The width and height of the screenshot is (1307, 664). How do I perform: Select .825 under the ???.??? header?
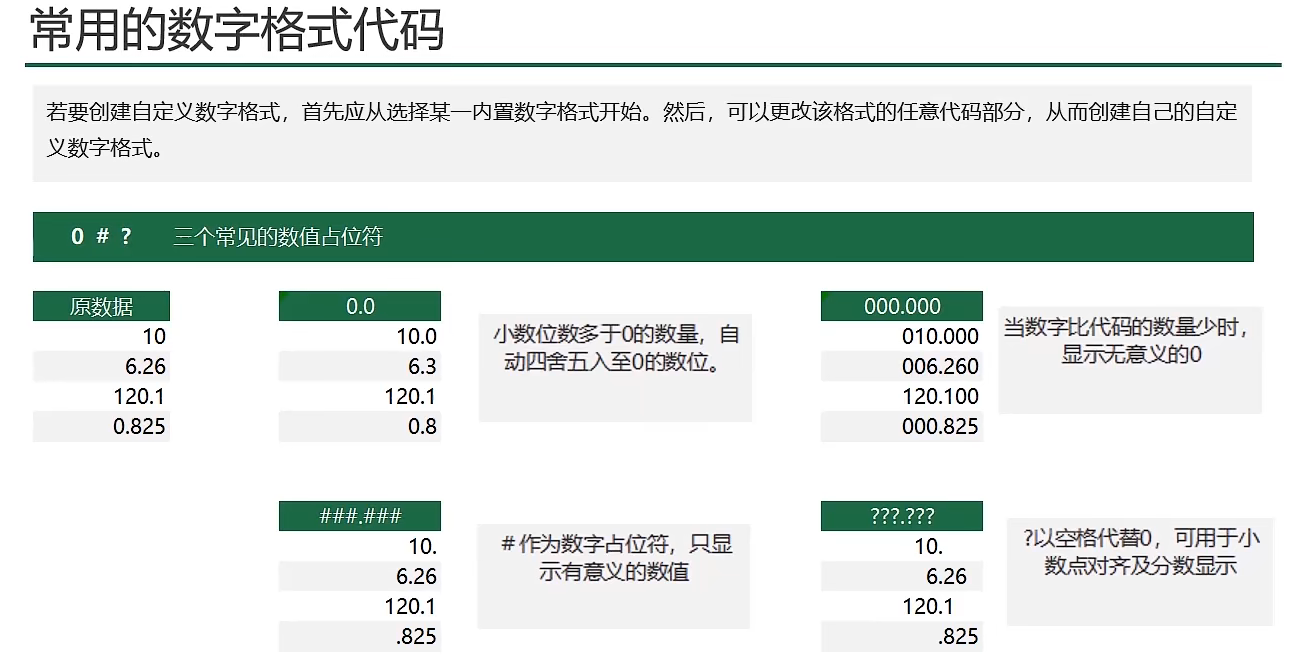pyautogui.click(x=902, y=636)
